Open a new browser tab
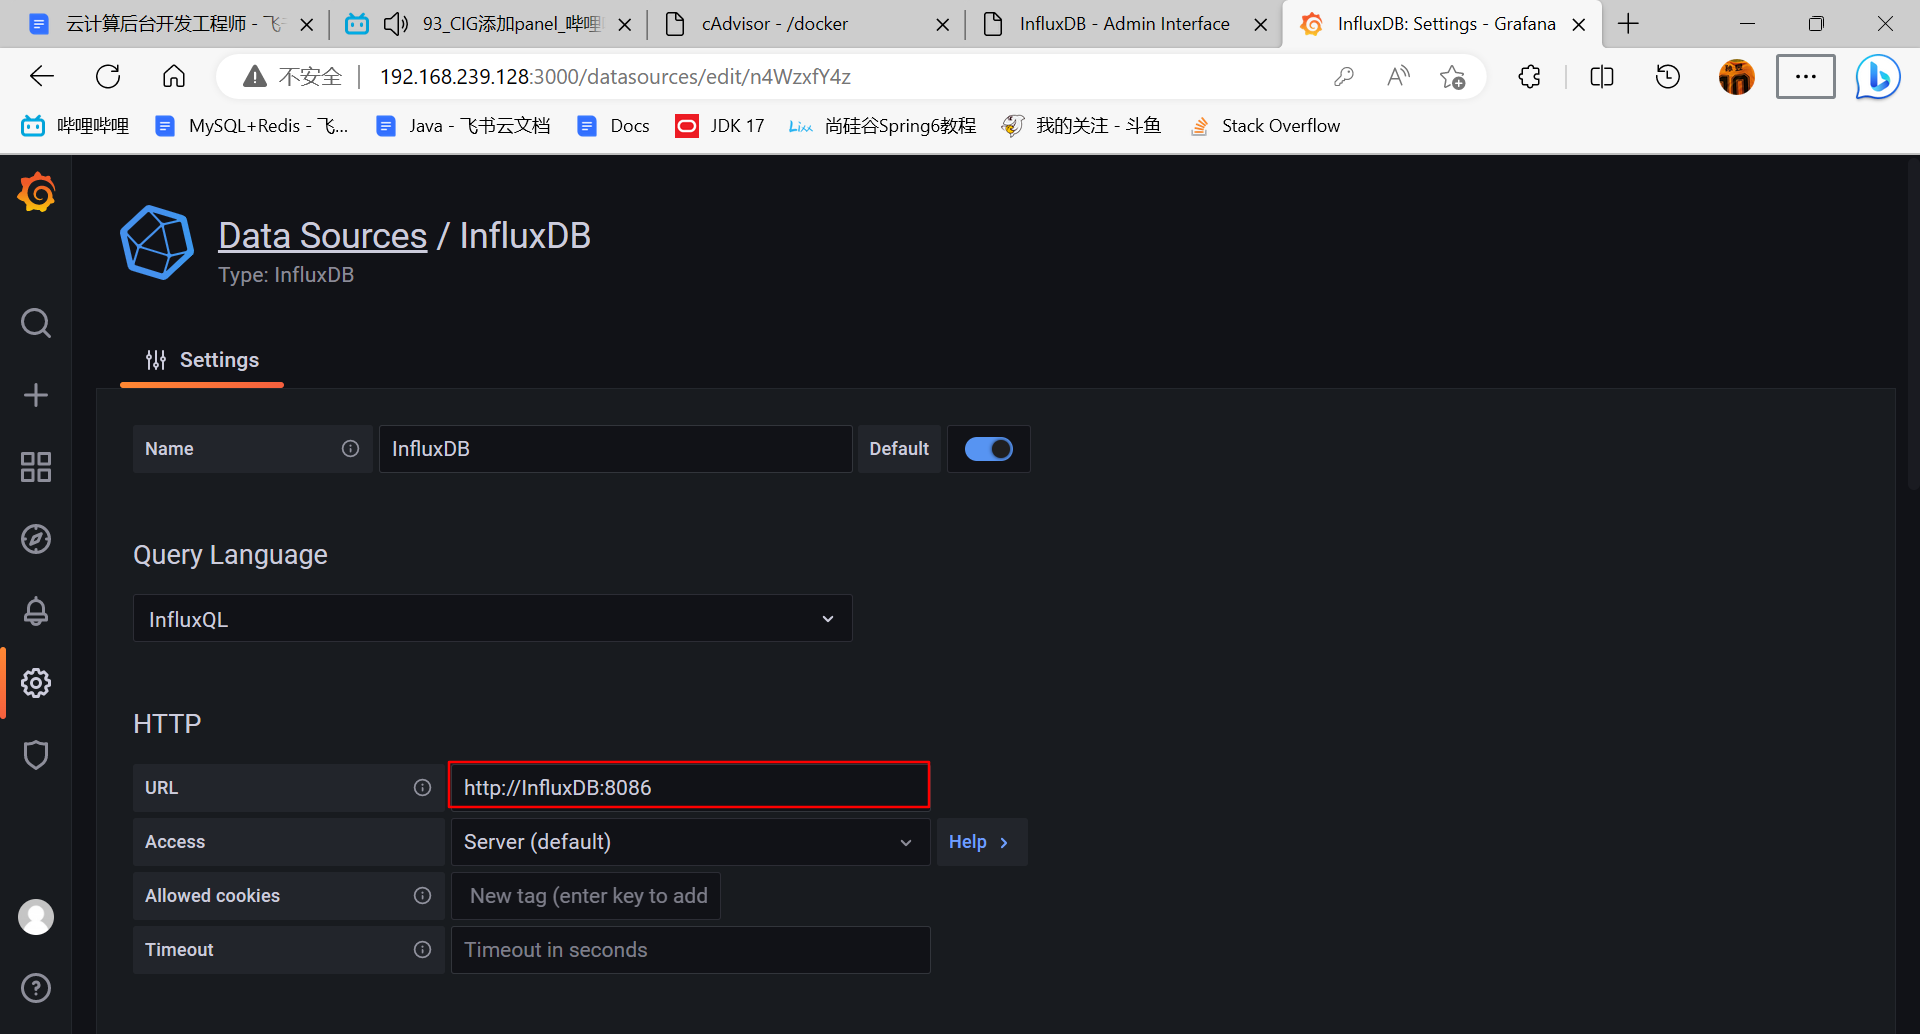 [1628, 24]
